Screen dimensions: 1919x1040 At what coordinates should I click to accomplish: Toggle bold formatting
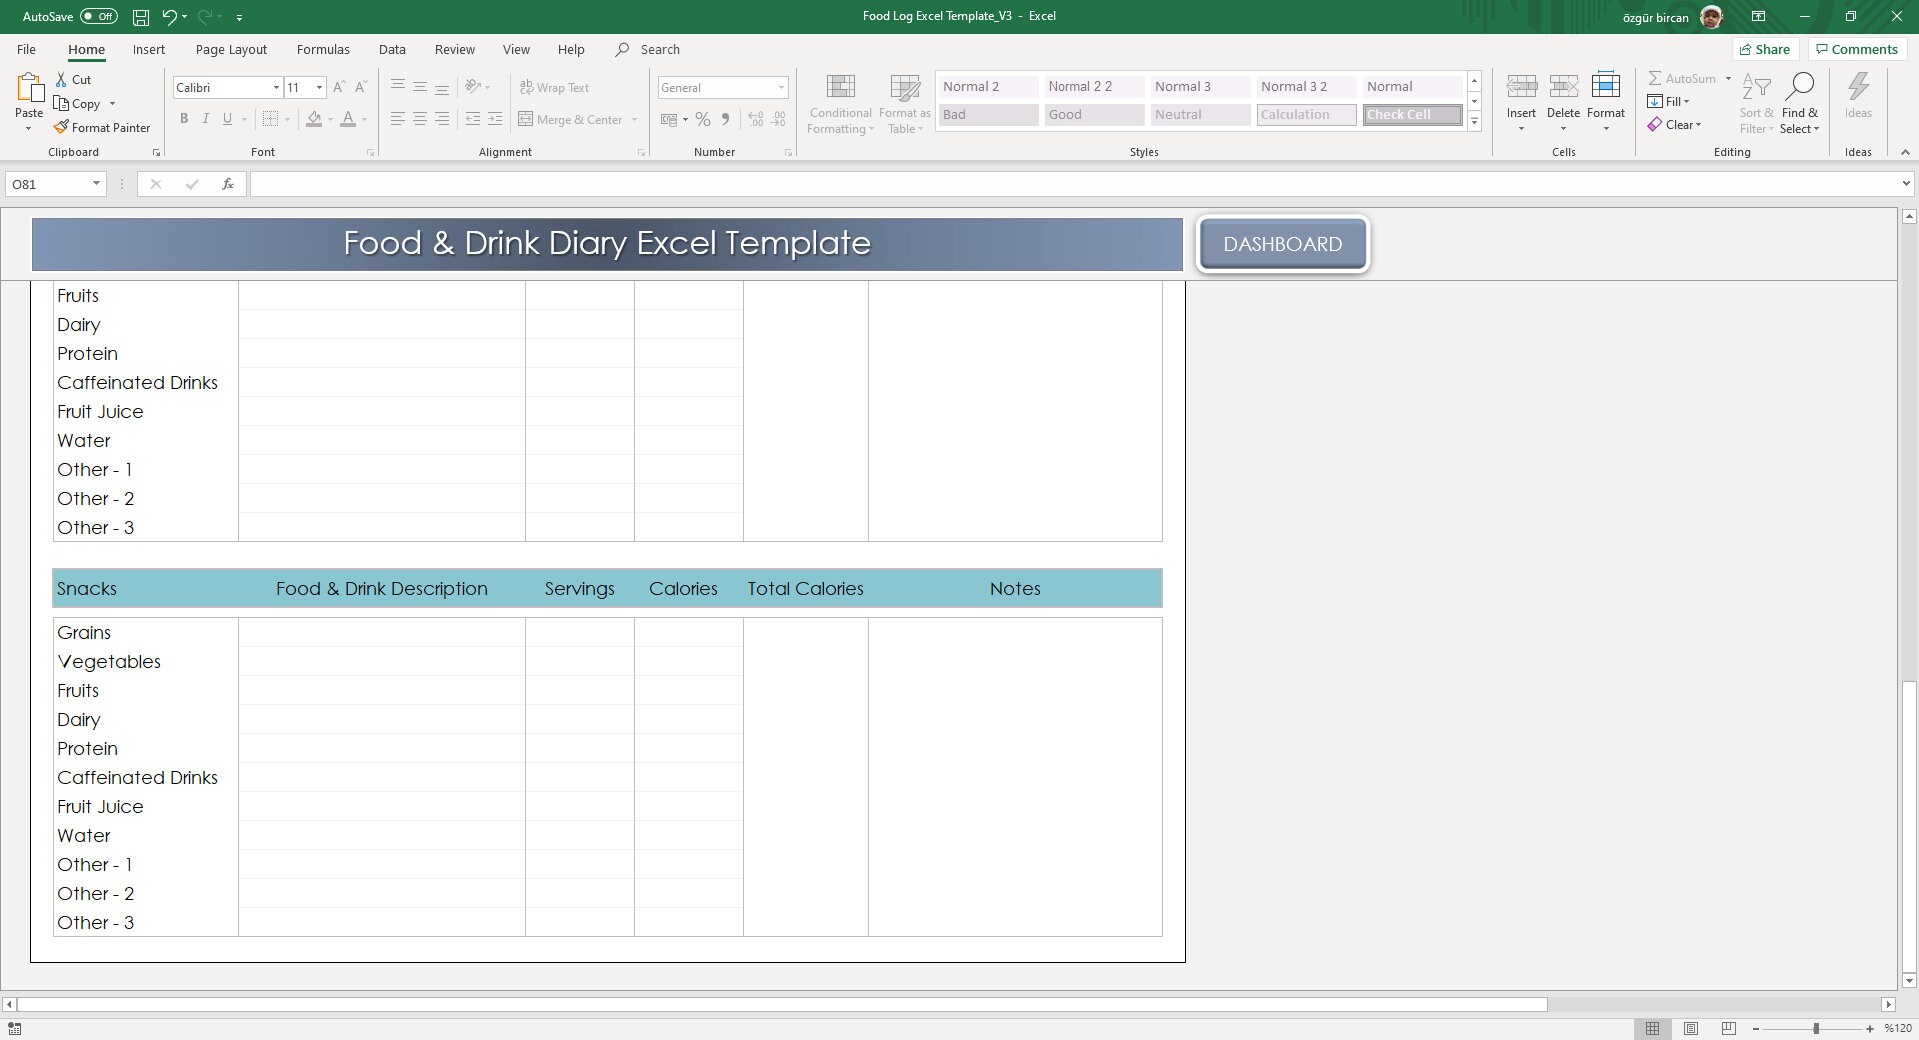click(183, 119)
